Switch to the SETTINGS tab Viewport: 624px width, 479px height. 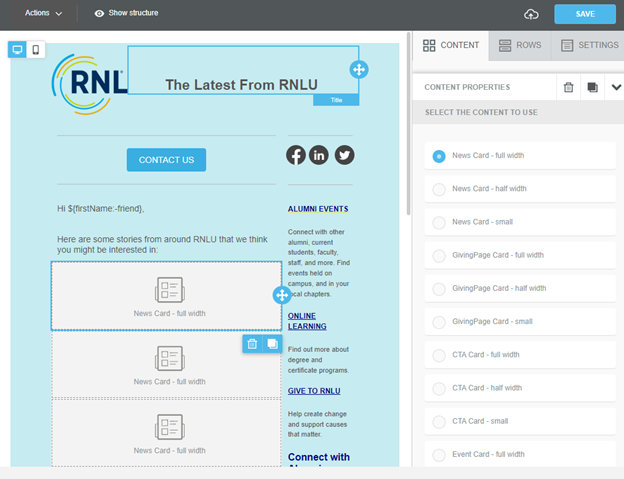pos(589,45)
